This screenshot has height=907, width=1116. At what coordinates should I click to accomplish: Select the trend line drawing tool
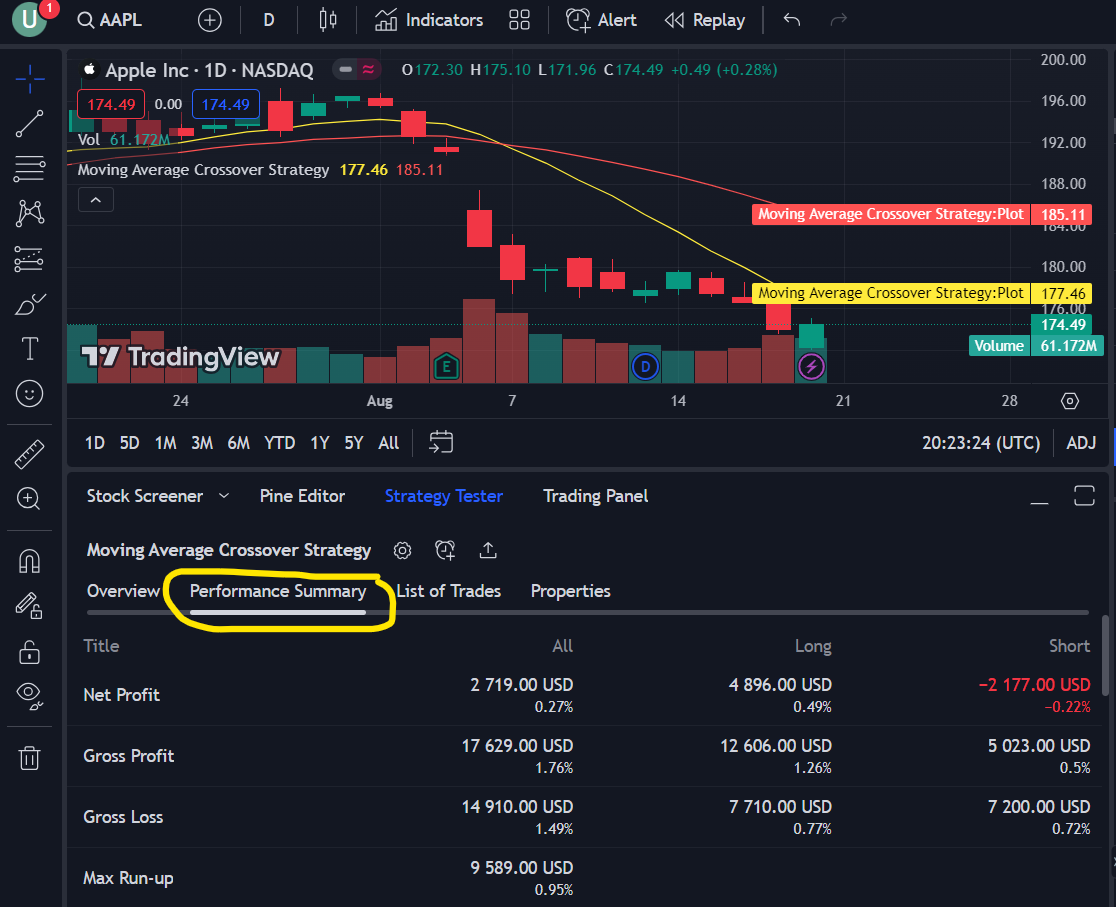coord(30,124)
